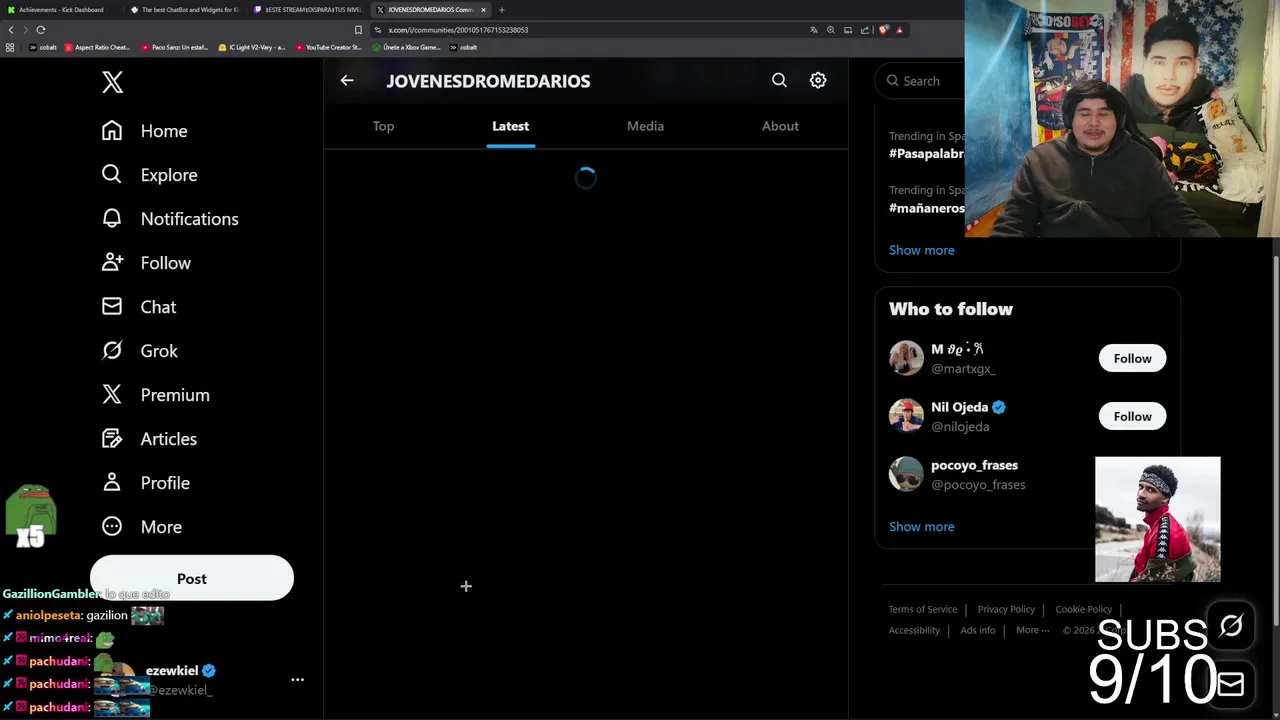Click the translate page icon
Screen dimensions: 1280x720
[814, 30]
